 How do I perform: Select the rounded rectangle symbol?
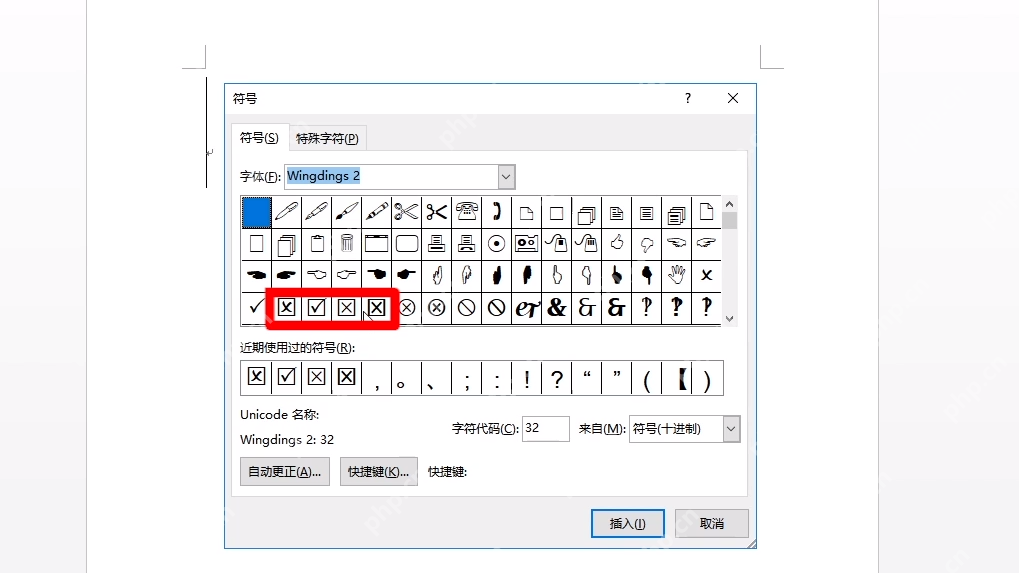(406, 244)
